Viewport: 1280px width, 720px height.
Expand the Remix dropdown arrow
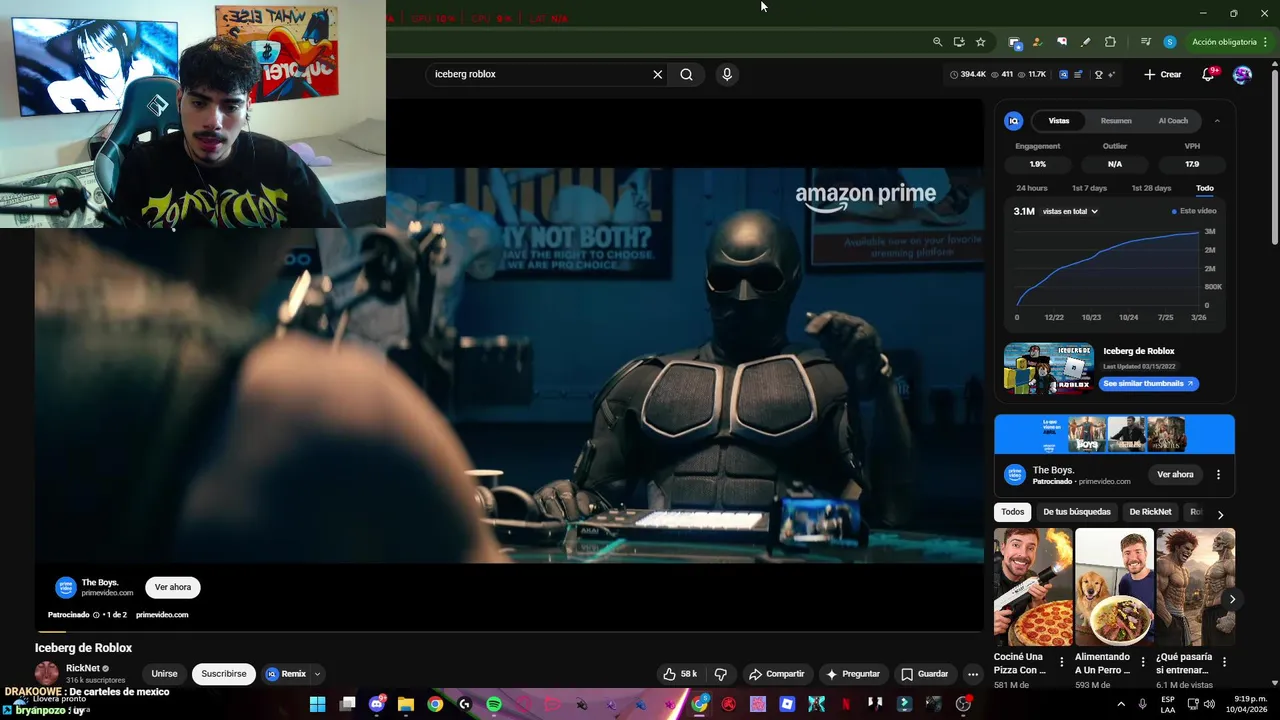[317, 674]
